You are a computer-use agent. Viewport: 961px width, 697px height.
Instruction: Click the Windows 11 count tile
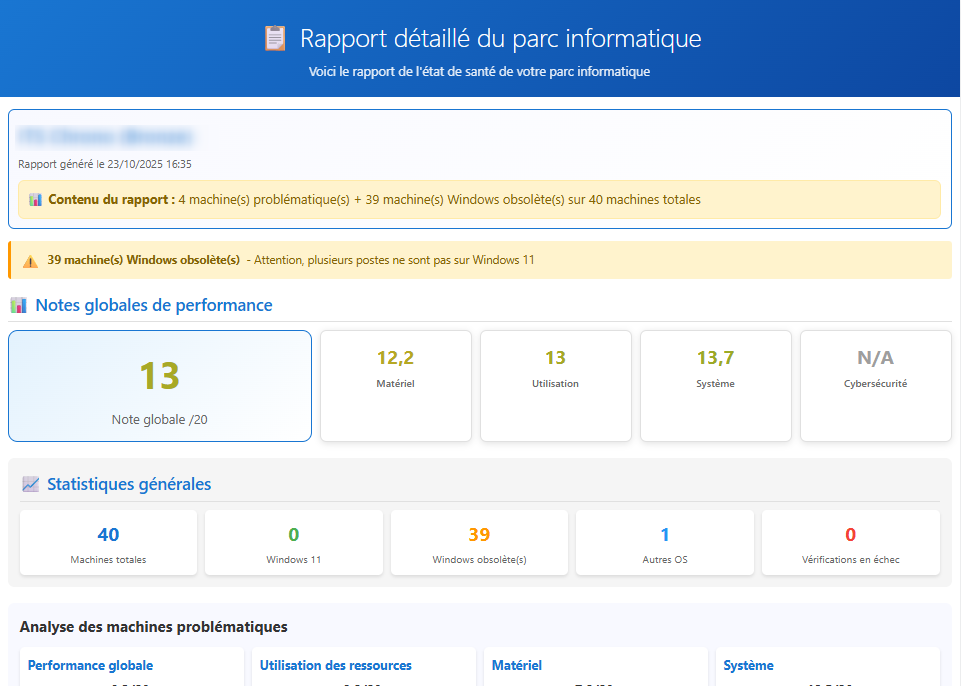tap(293, 543)
